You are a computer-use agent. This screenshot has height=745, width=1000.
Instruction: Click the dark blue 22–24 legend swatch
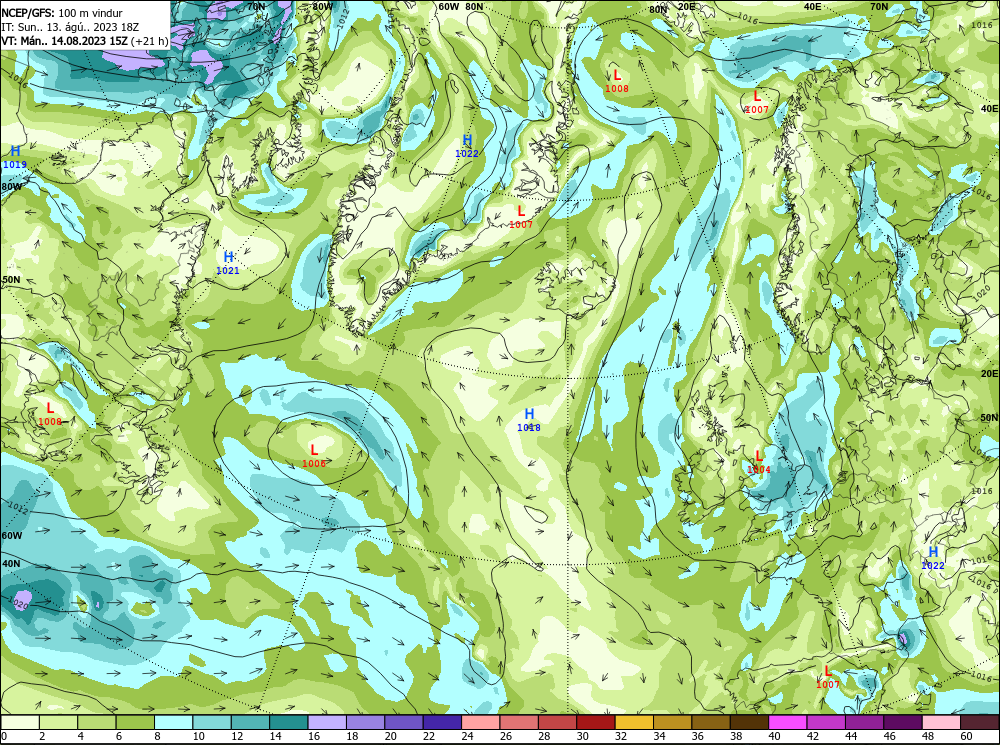442,722
